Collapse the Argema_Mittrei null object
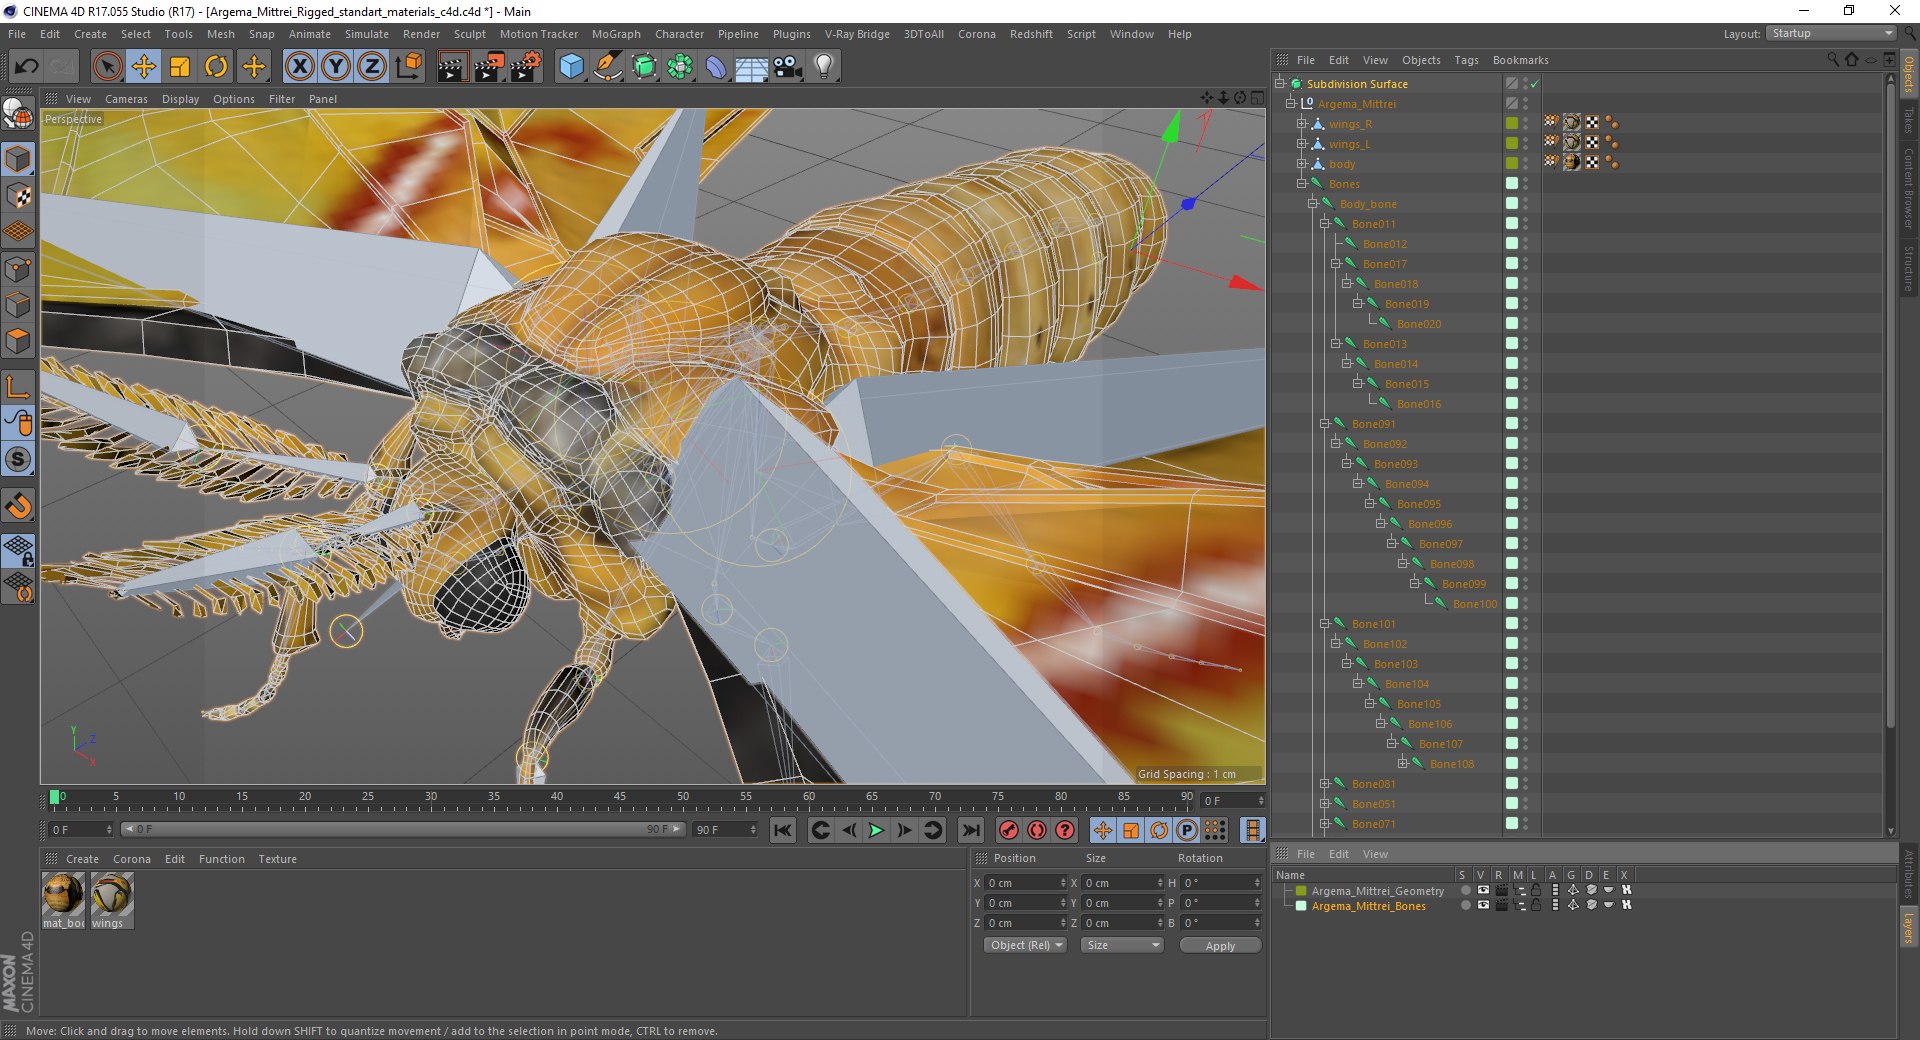The image size is (1920, 1040). click(1291, 104)
